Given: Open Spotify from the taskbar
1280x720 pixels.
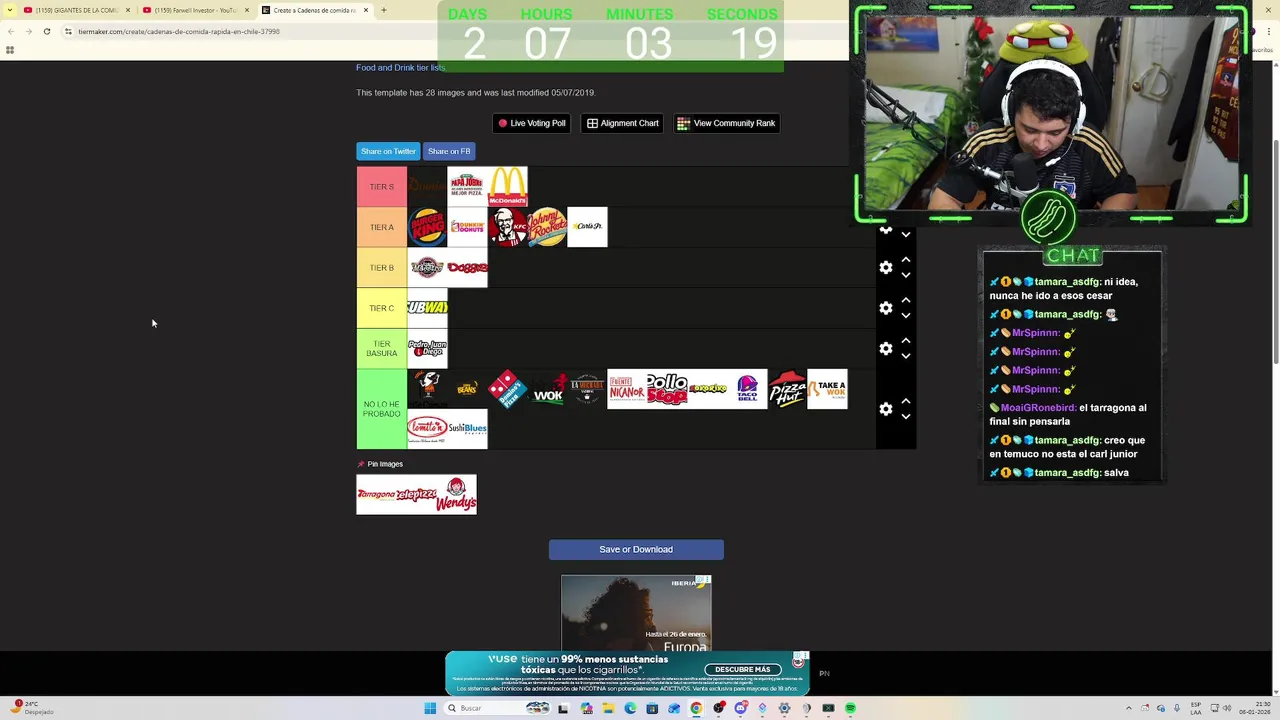Looking at the screenshot, I should 850,708.
